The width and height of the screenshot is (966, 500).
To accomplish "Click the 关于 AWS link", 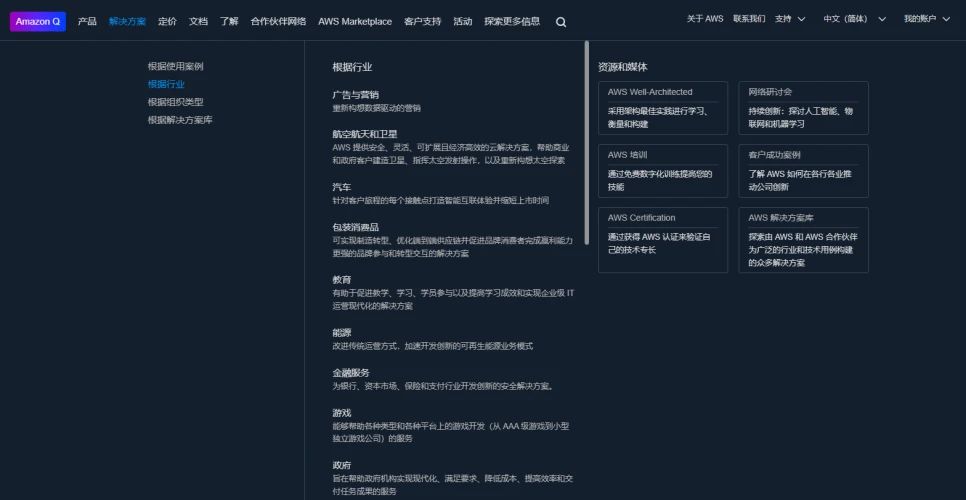I will [705, 19].
